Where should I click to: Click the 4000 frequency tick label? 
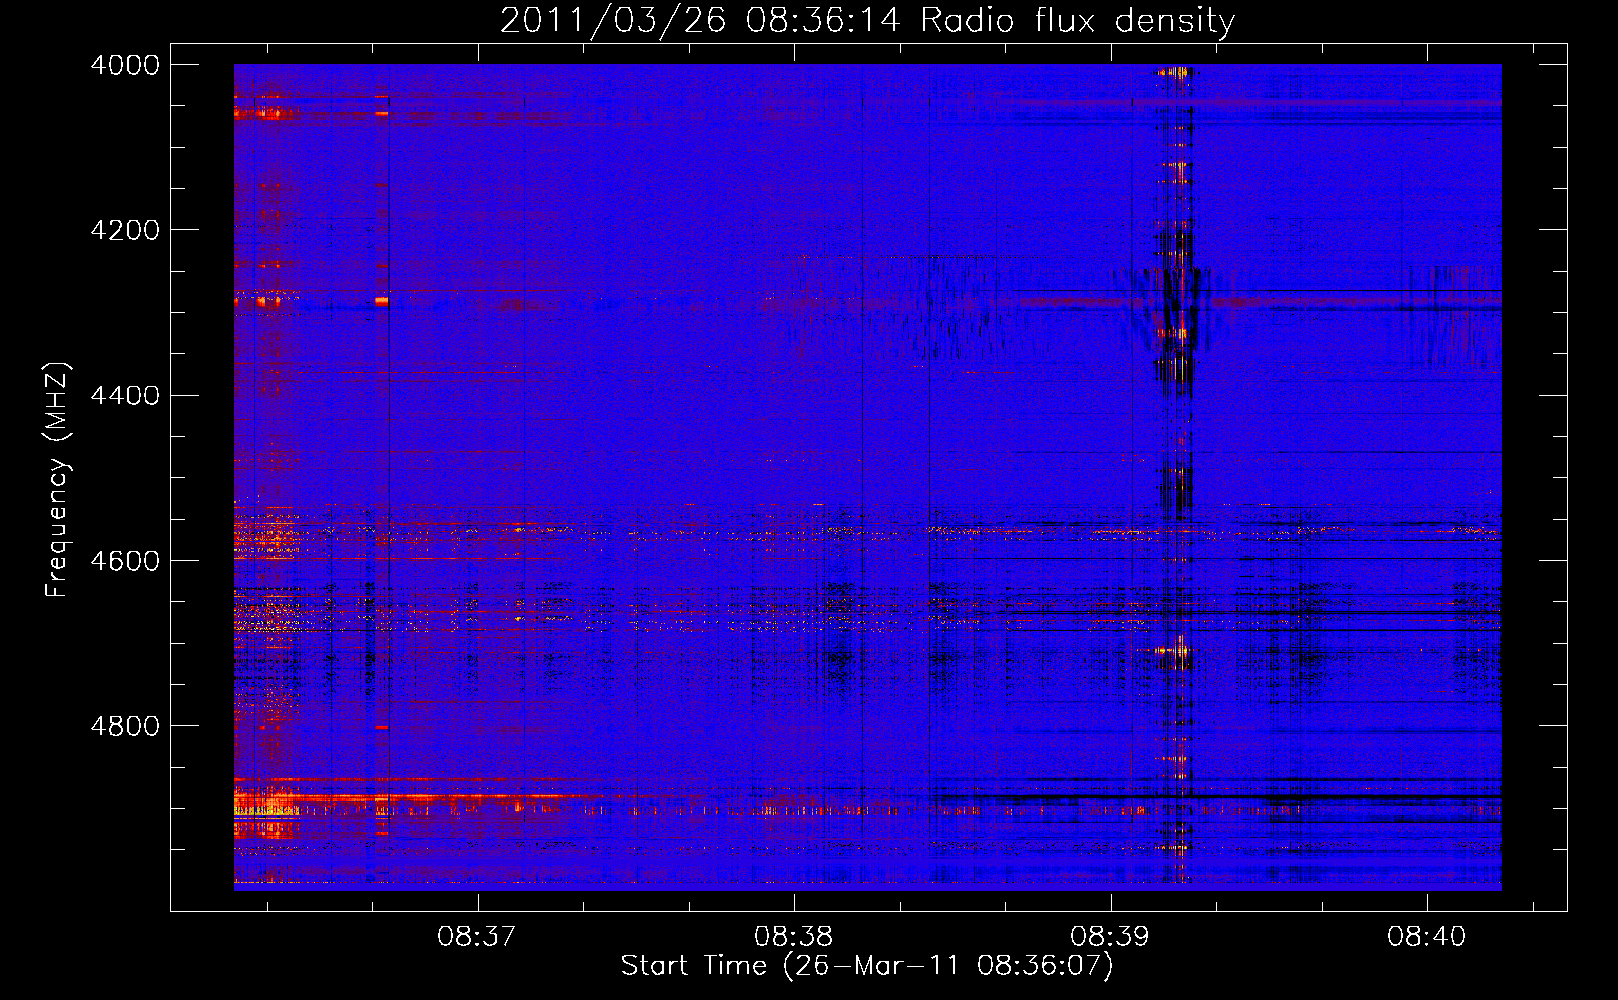pos(125,65)
